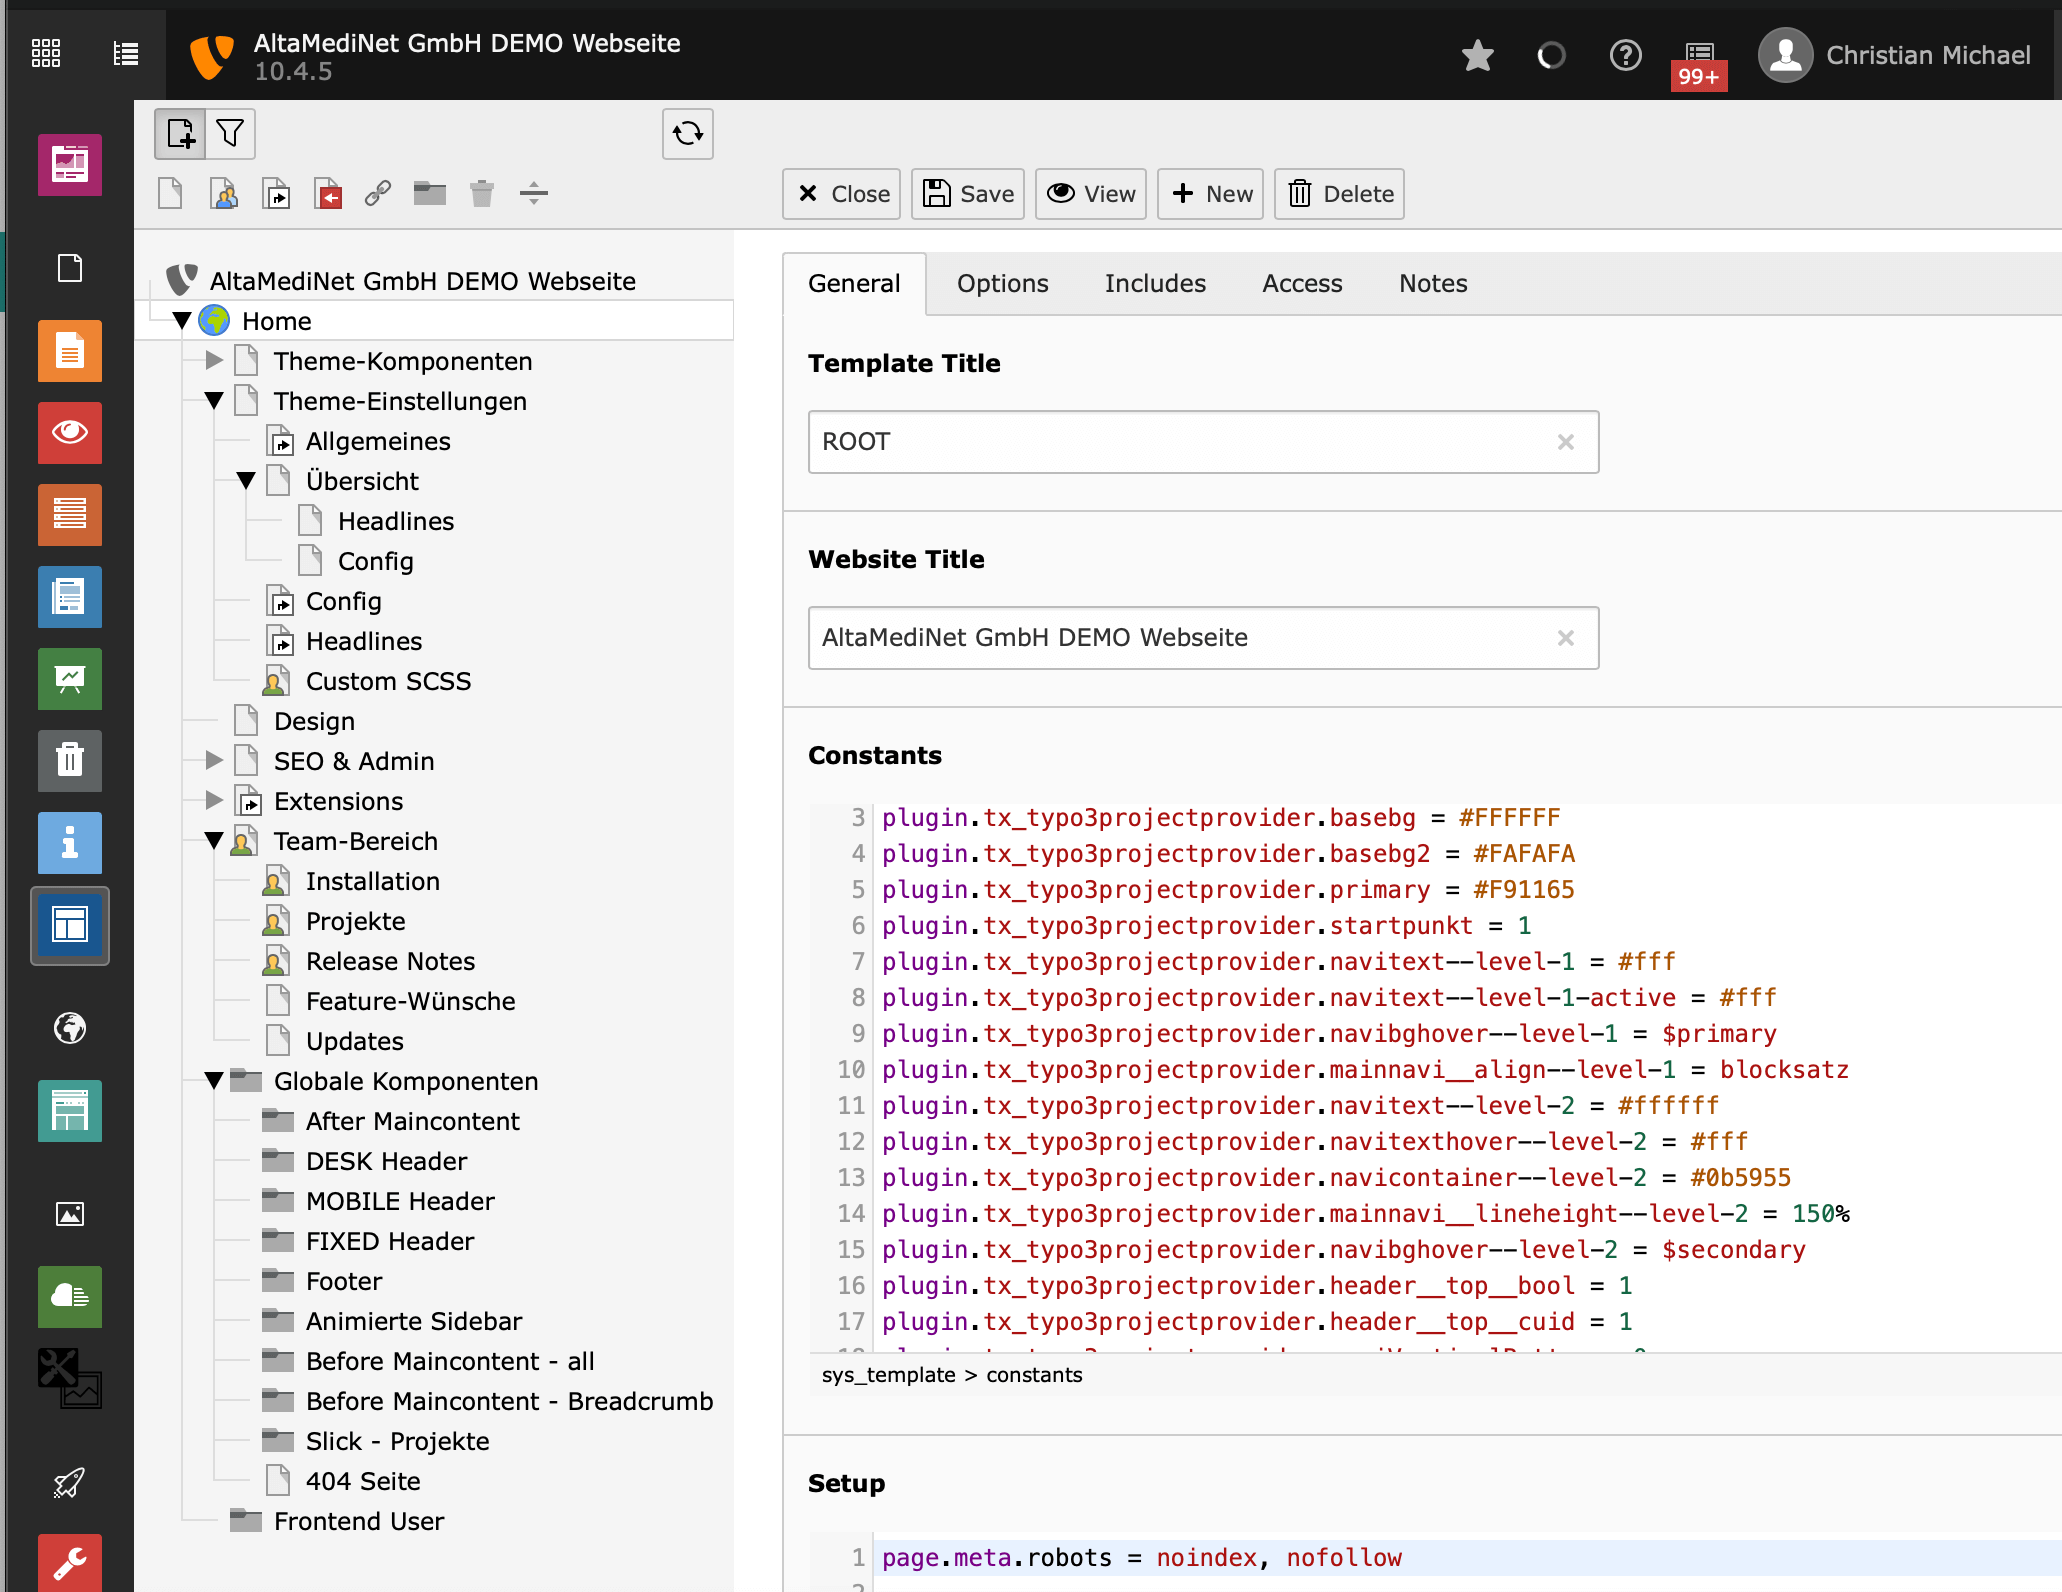
Task: Click the help question mark icon
Action: (x=1625, y=56)
